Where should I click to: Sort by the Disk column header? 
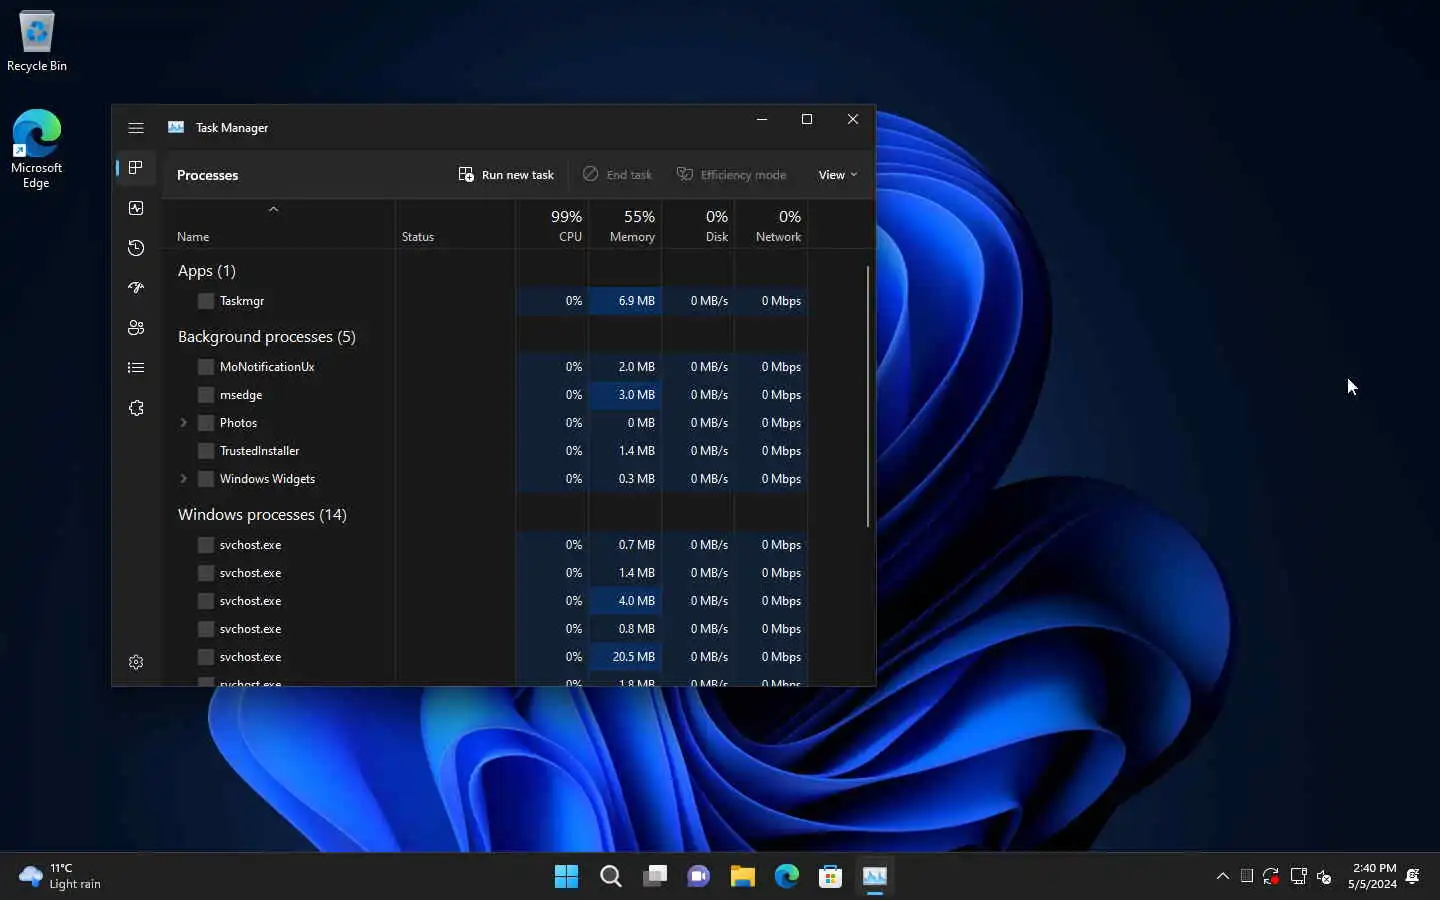[x=698, y=225]
